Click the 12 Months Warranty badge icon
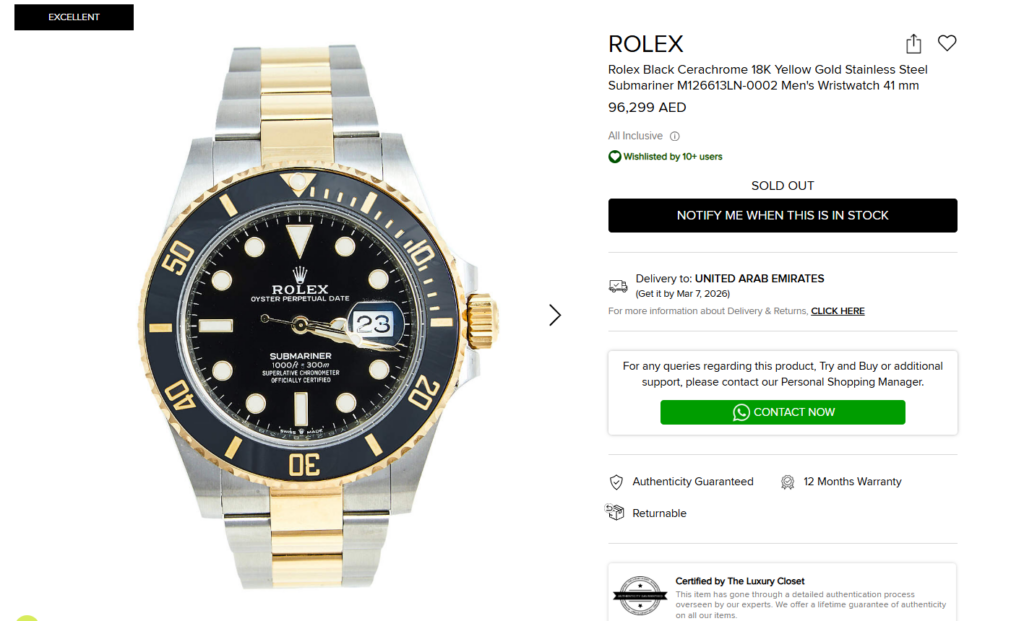Viewport: 1024px width, 621px height. coord(787,482)
